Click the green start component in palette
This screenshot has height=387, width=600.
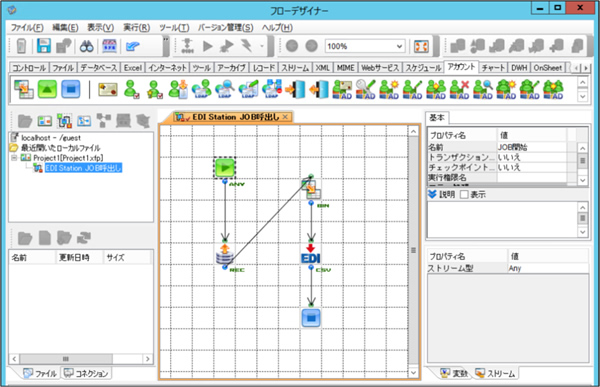click(47, 89)
